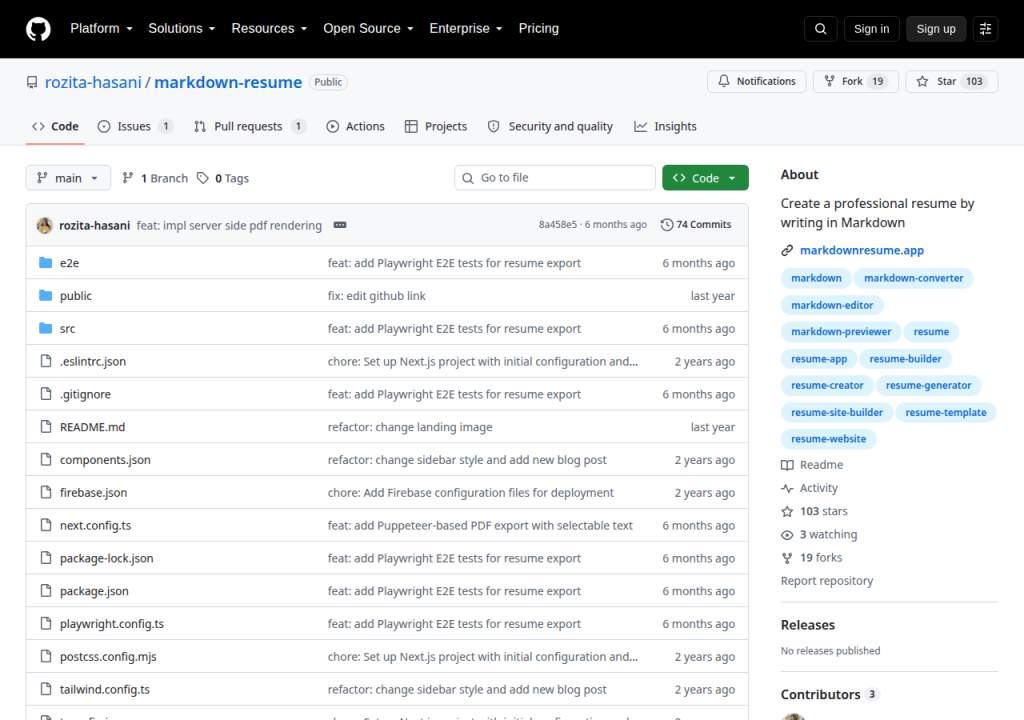Click the public folder icon
Screen dimensions: 1024x720
pos(46,295)
